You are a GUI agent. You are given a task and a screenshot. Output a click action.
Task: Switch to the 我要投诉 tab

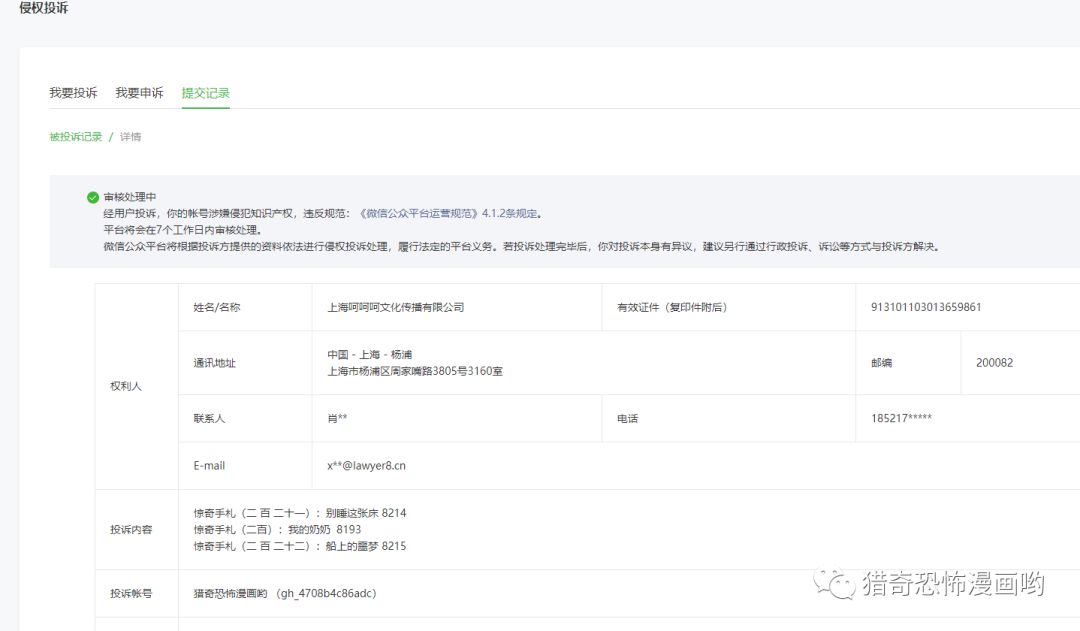(x=73, y=93)
